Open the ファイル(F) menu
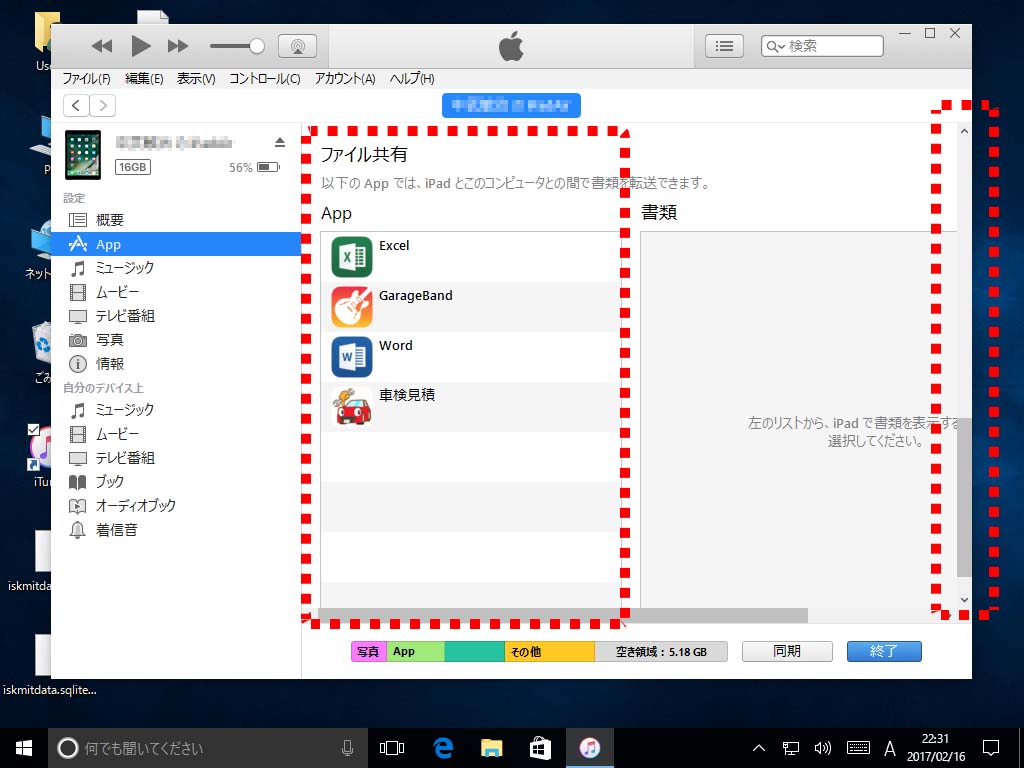Viewport: 1024px width, 768px height. (x=86, y=79)
